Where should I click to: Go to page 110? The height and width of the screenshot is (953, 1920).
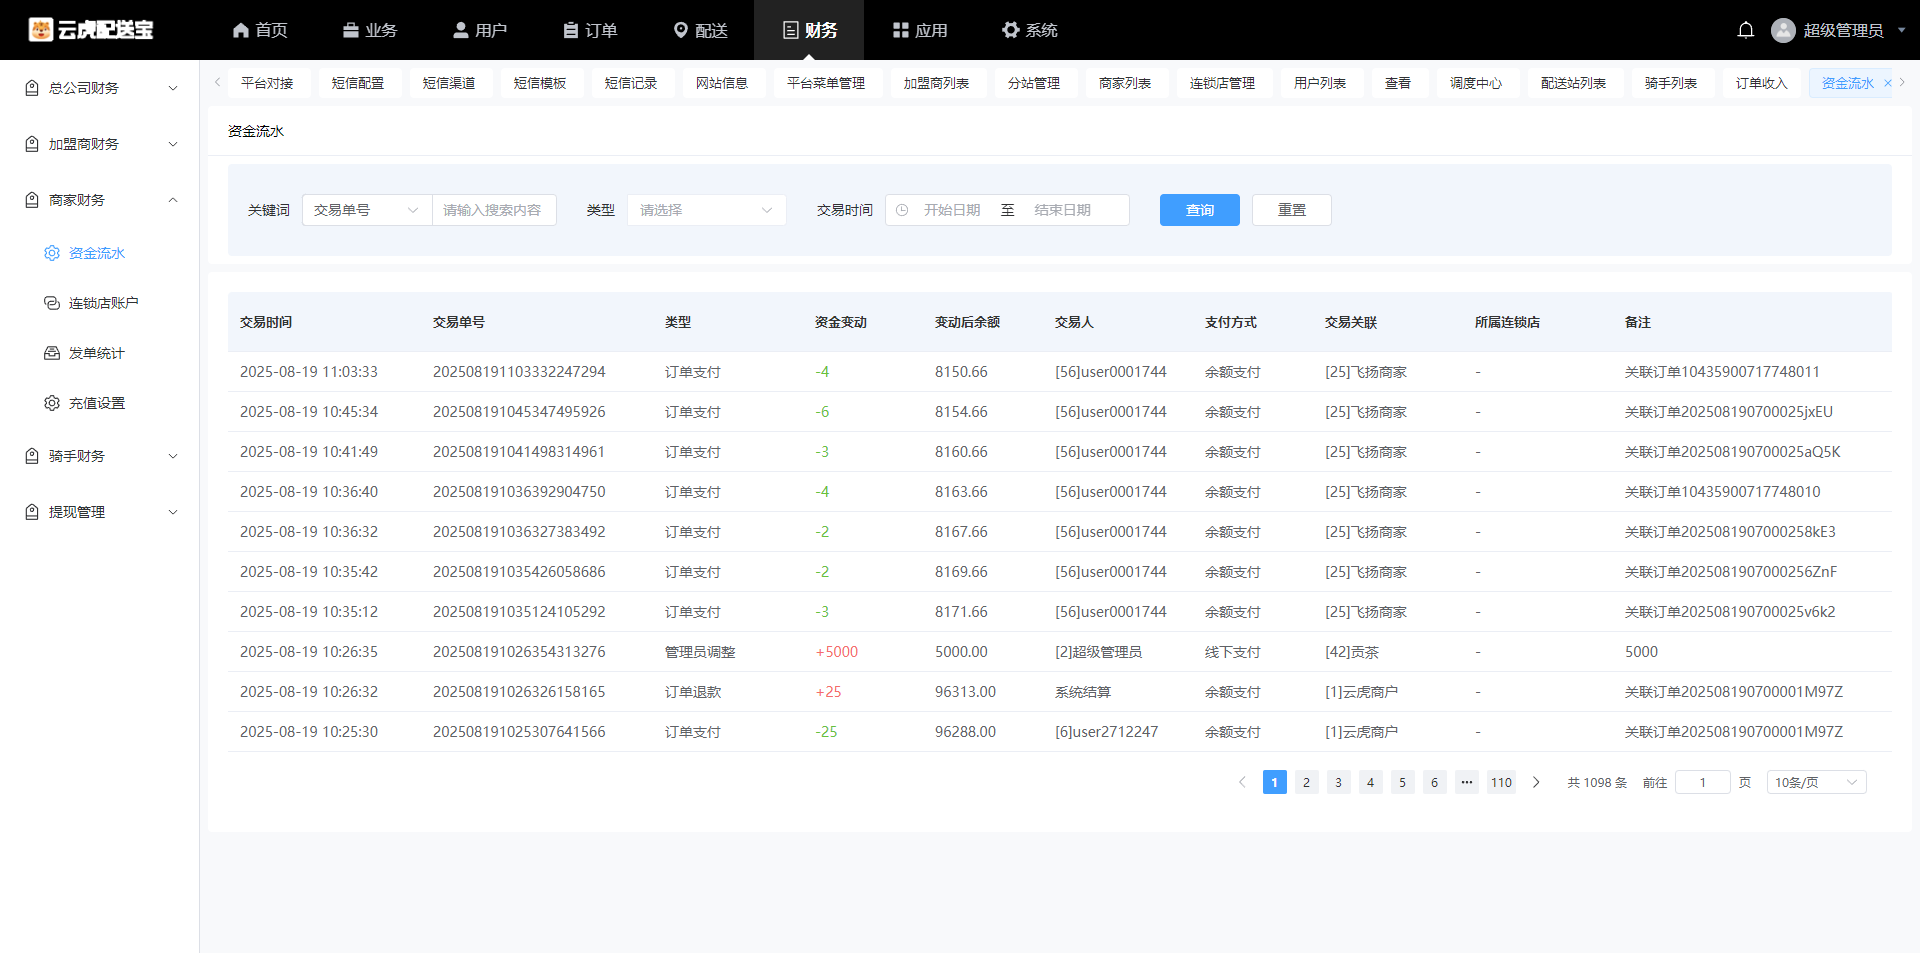1501,782
